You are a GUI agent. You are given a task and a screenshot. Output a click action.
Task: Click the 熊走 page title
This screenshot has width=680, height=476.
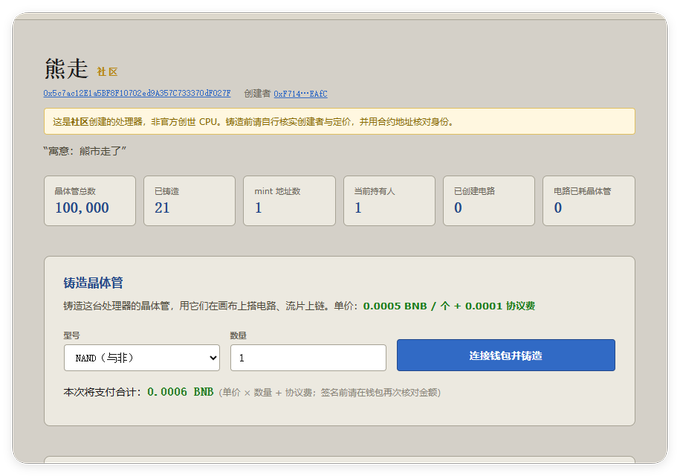pyautogui.click(x=66, y=69)
